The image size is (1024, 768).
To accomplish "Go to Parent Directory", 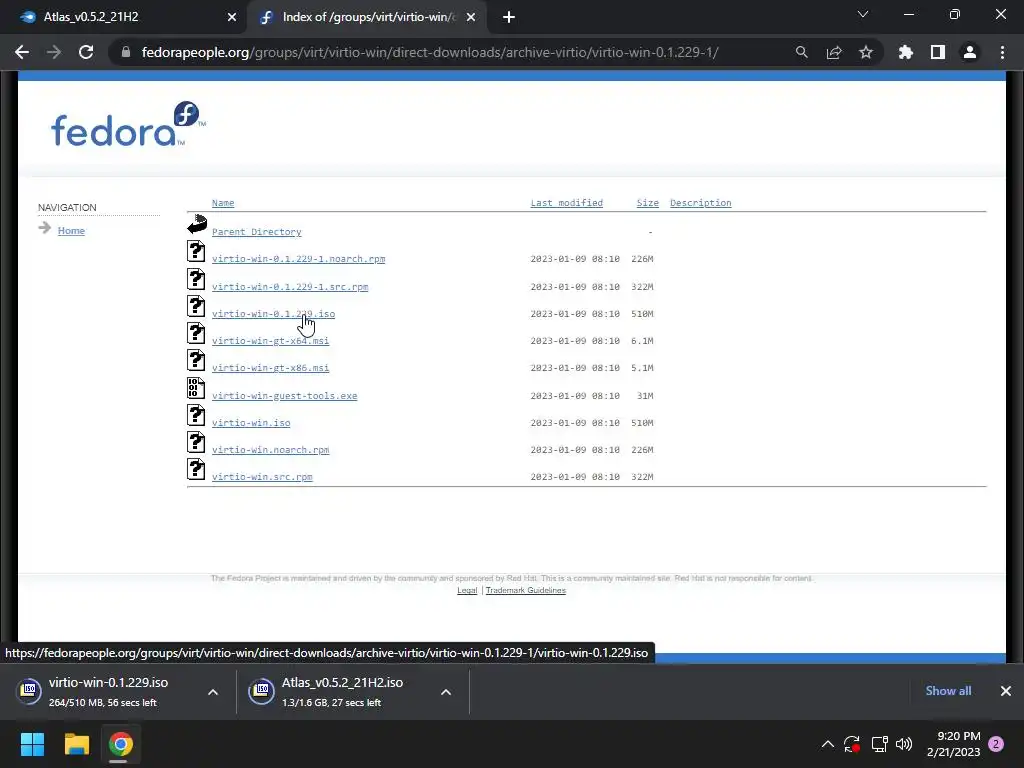I will pyautogui.click(x=257, y=232).
